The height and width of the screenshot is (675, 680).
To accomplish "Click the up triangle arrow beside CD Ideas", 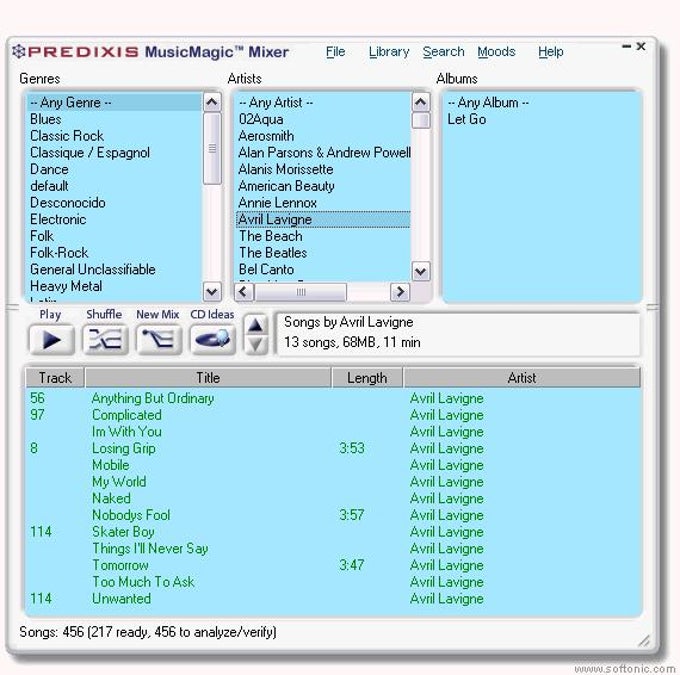I will click(x=255, y=325).
